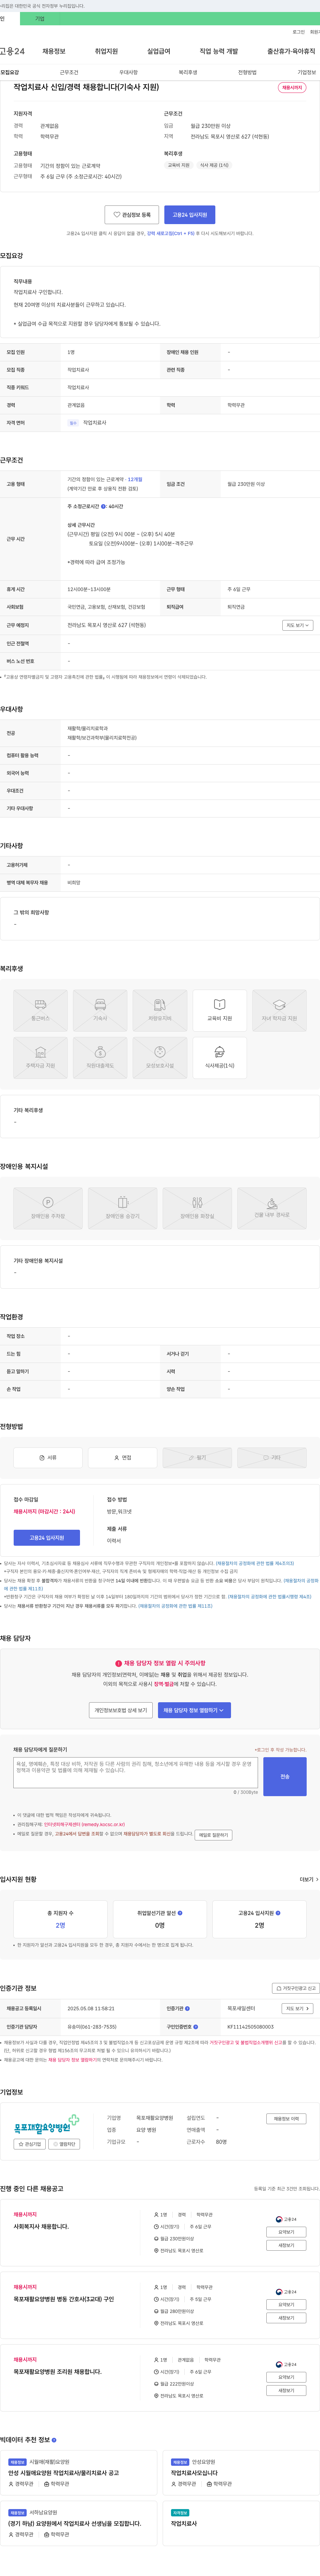The image size is (320, 2576).
Task: Expand 지도 보기 in 근무 예정지 row
Action: (x=298, y=625)
